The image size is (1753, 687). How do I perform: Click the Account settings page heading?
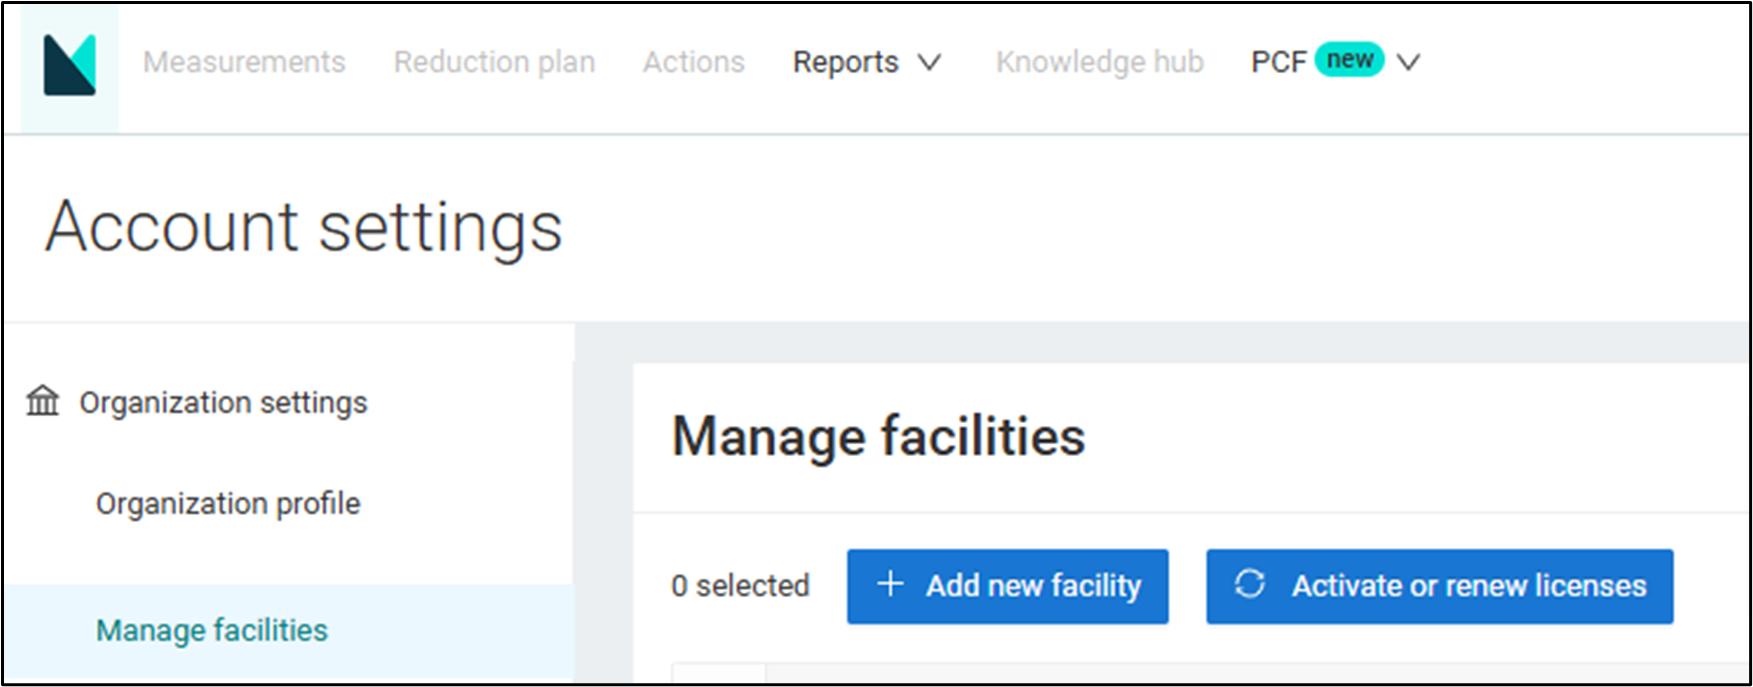pos(304,227)
